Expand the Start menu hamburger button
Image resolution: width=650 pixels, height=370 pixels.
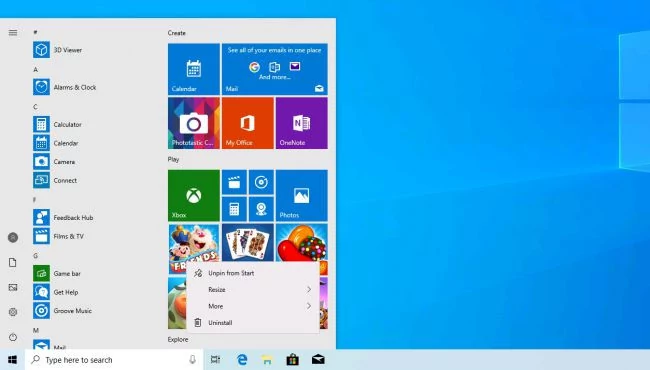tap(13, 33)
